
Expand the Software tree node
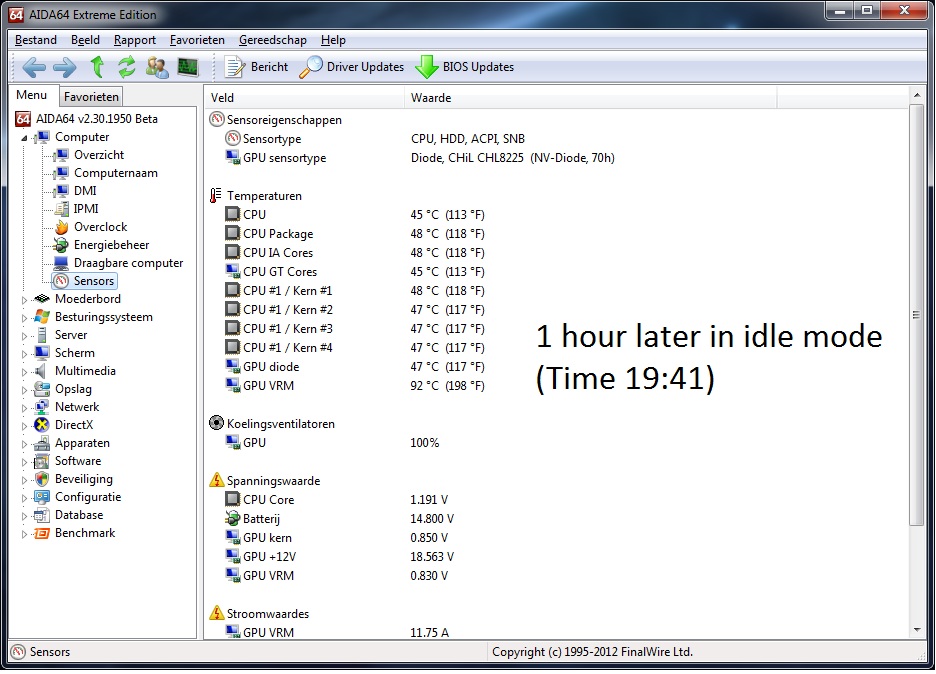point(24,461)
